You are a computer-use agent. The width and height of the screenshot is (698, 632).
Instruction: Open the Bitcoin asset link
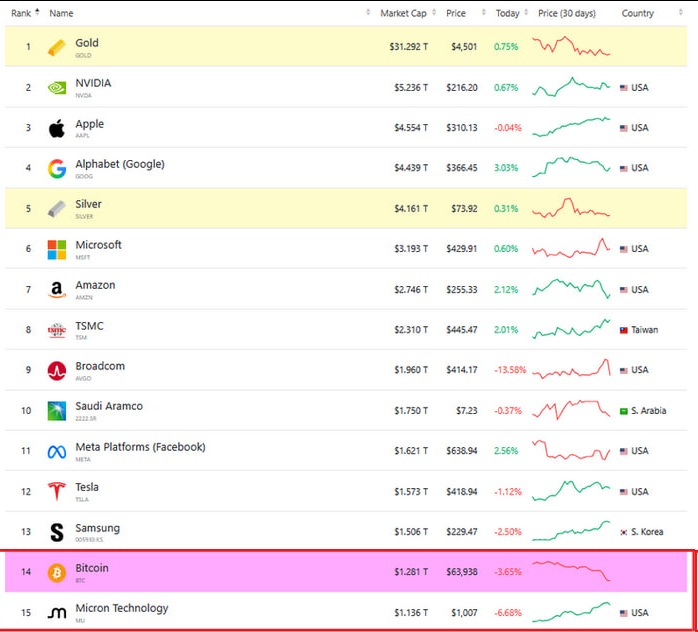click(92, 568)
